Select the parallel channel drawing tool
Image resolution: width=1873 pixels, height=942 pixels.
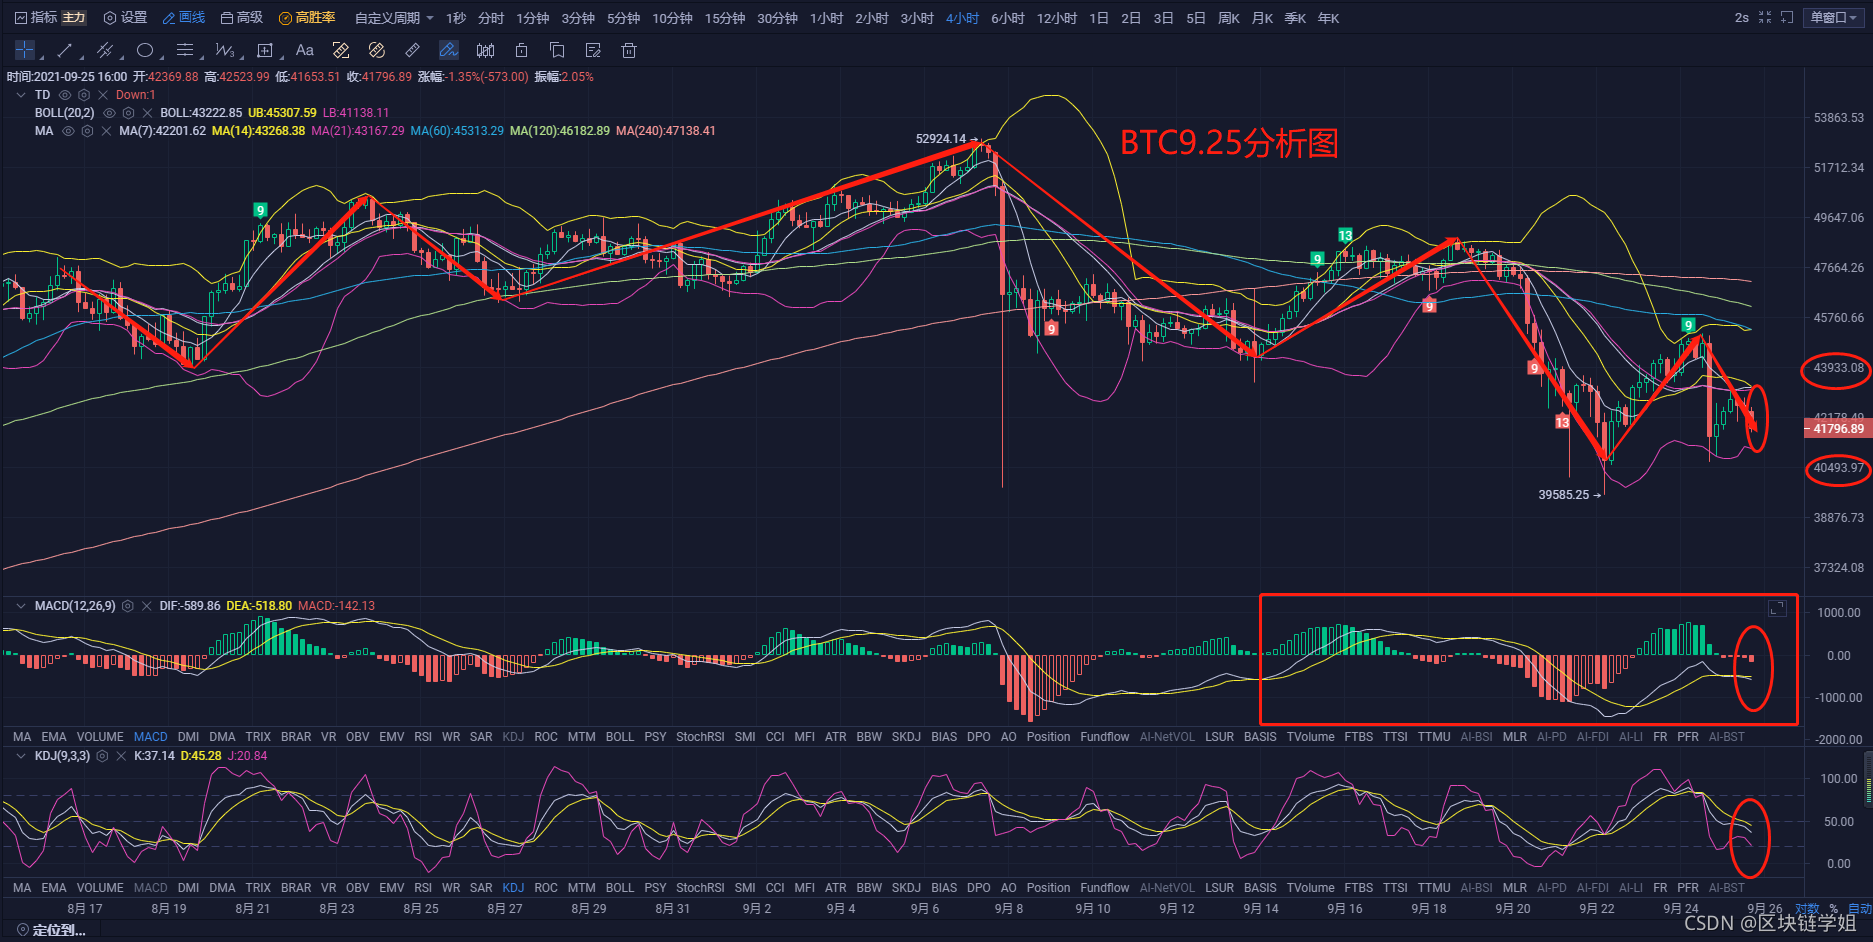[104, 50]
